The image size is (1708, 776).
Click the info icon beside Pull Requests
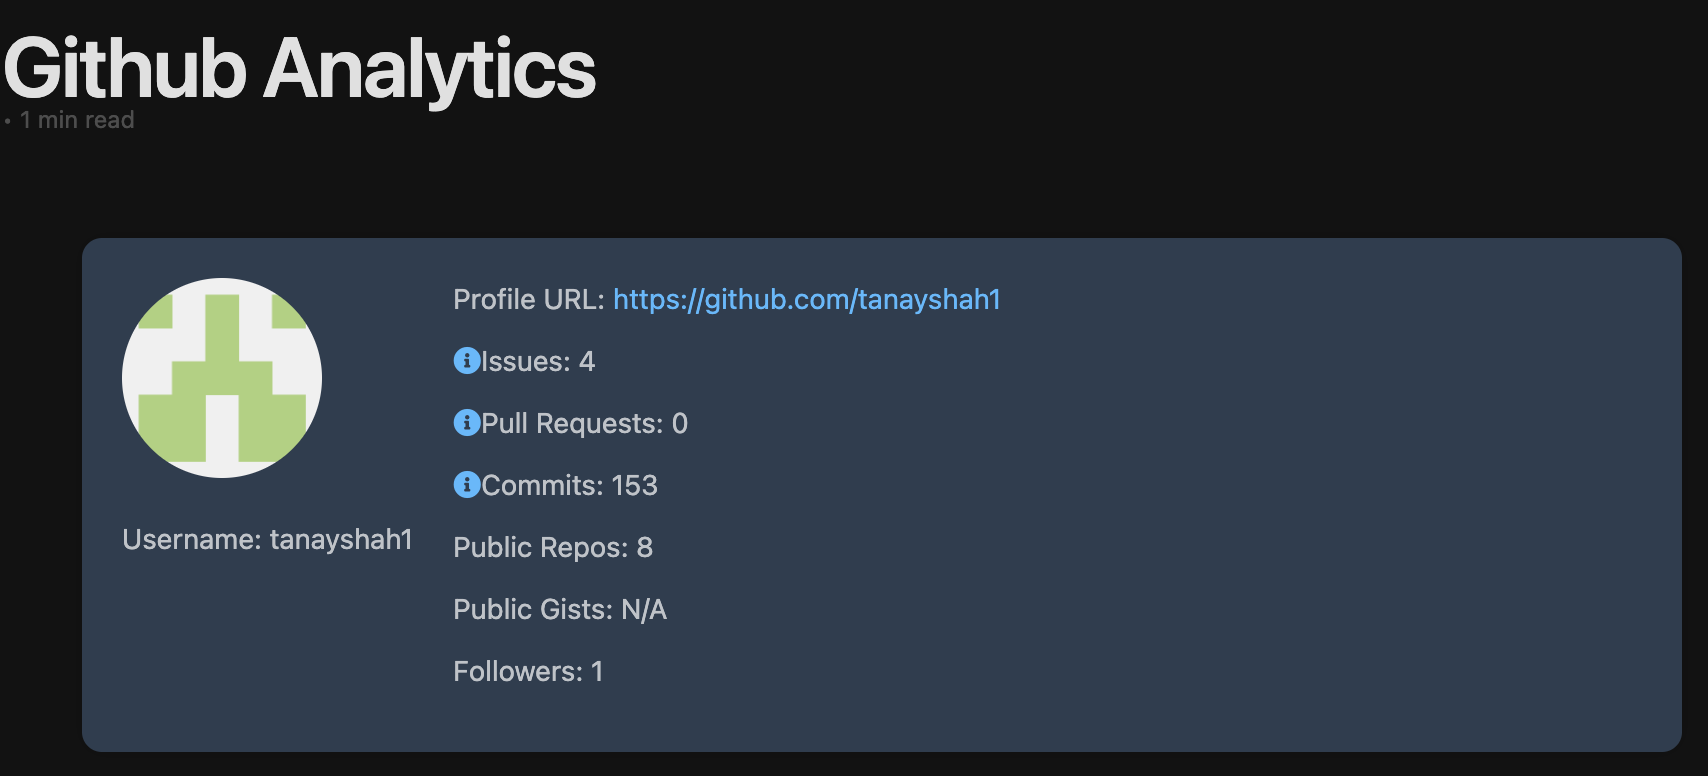click(466, 423)
